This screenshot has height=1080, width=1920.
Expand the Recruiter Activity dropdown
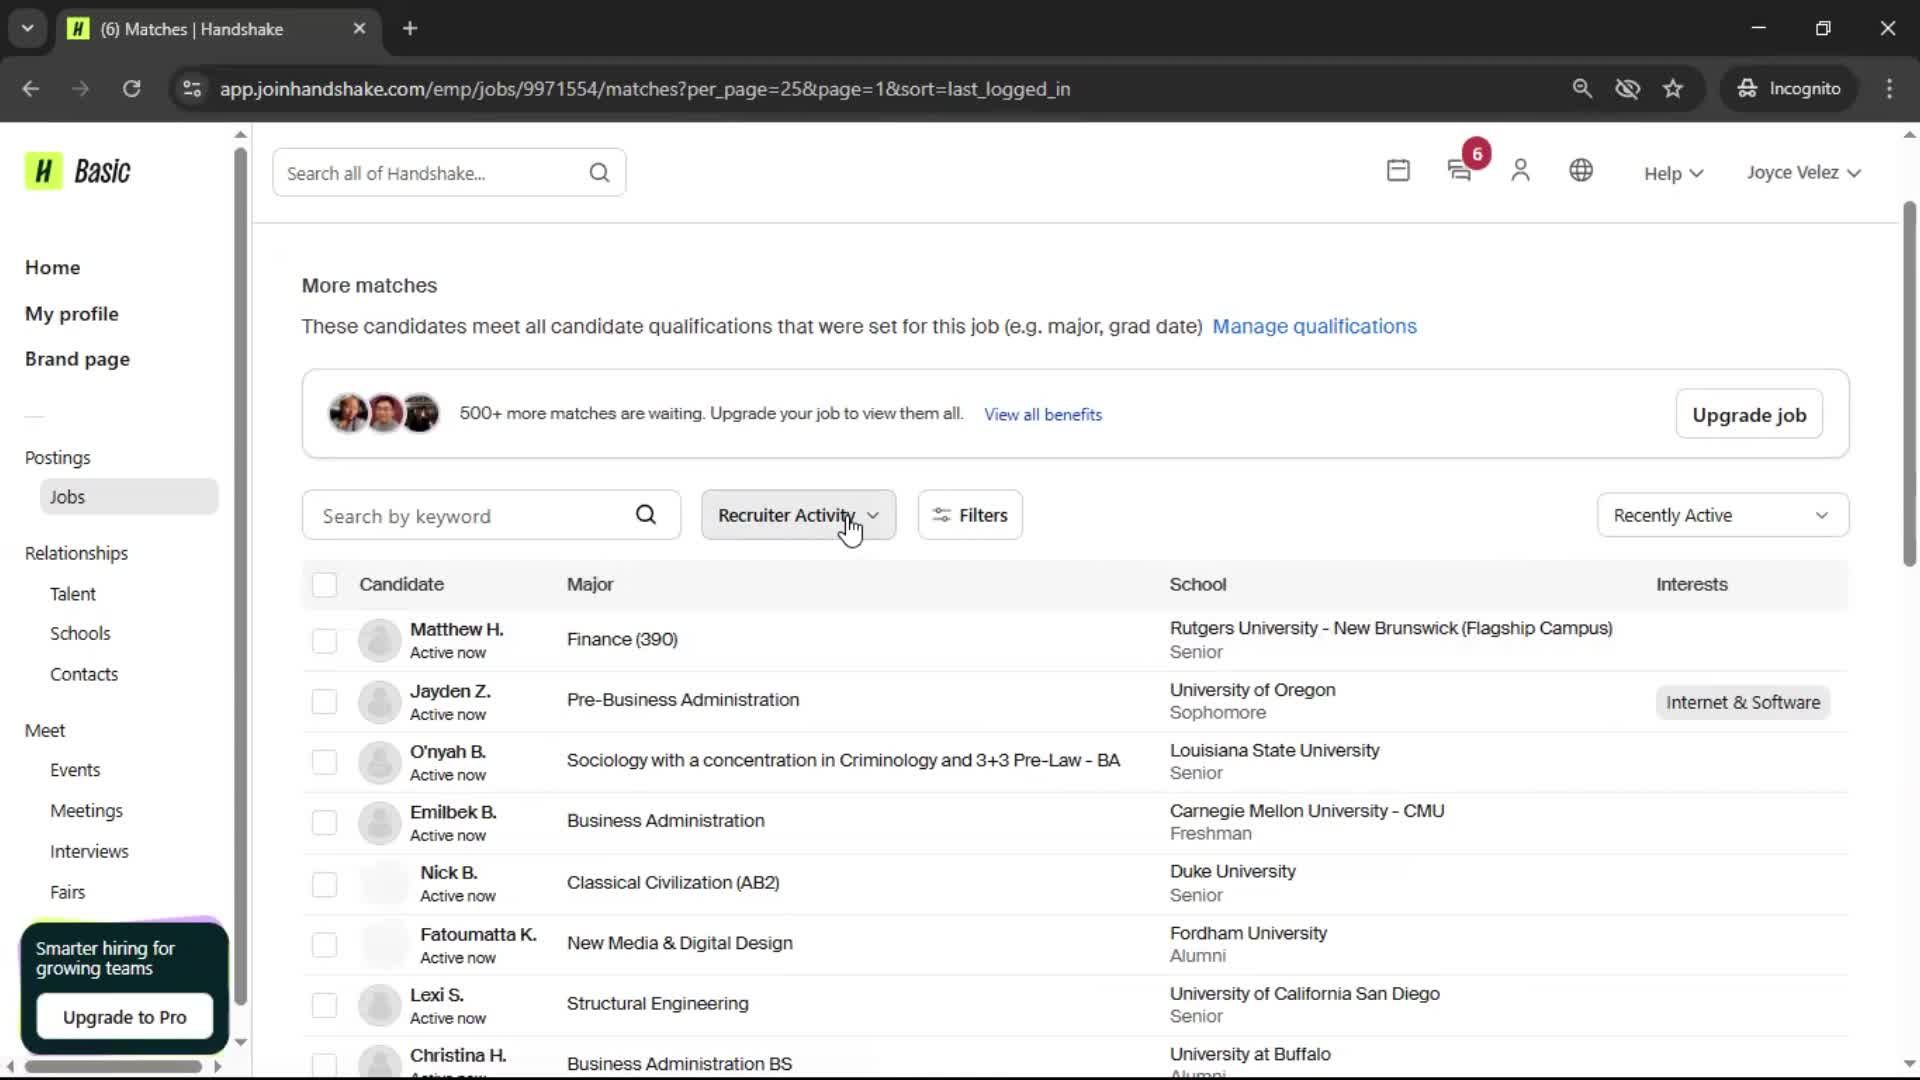798,515
